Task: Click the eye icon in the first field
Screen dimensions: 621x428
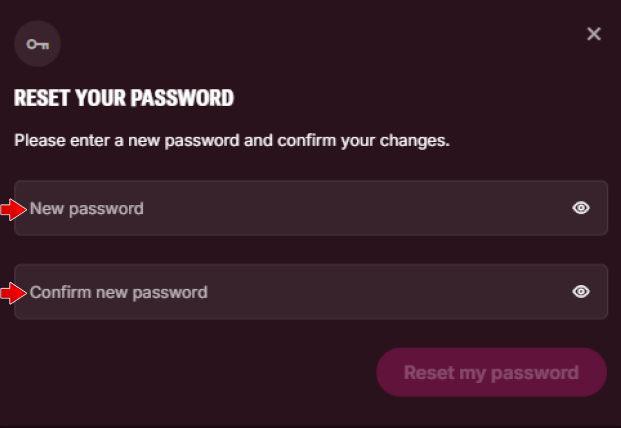Action: click(581, 208)
